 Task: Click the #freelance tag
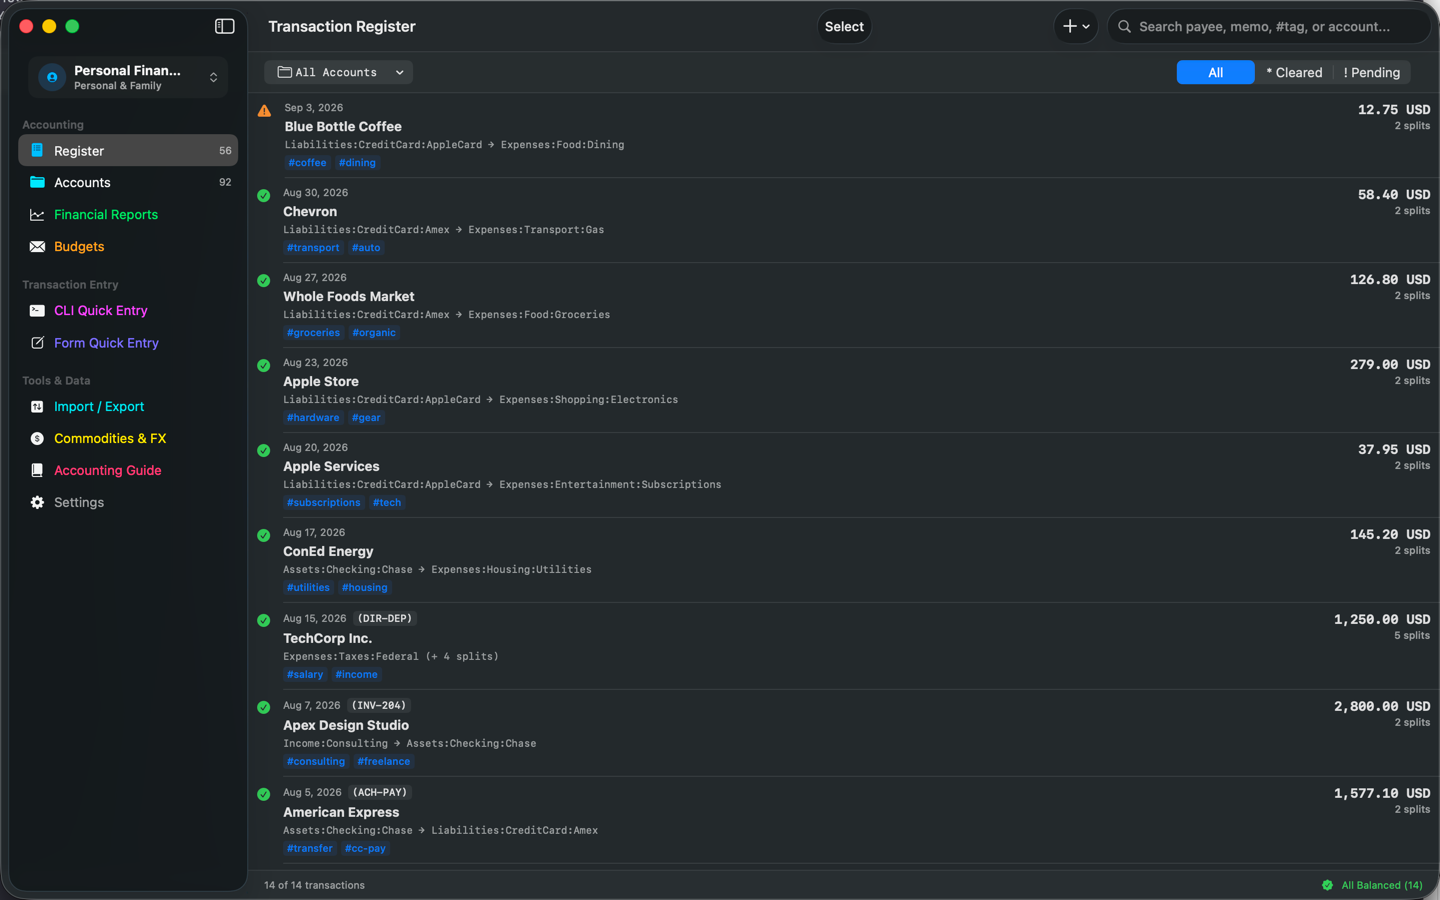[x=383, y=762]
